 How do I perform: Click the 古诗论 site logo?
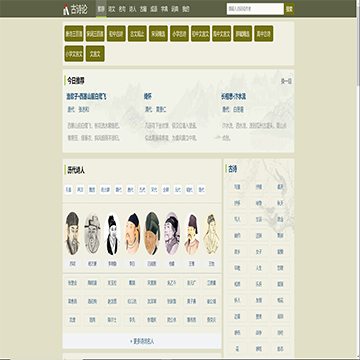(75, 9)
